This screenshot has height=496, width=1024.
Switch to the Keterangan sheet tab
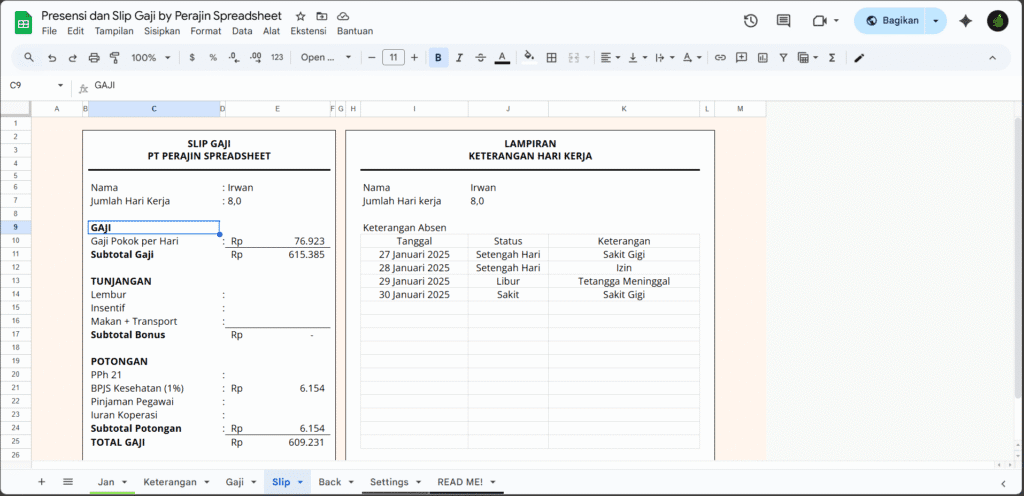(176, 482)
